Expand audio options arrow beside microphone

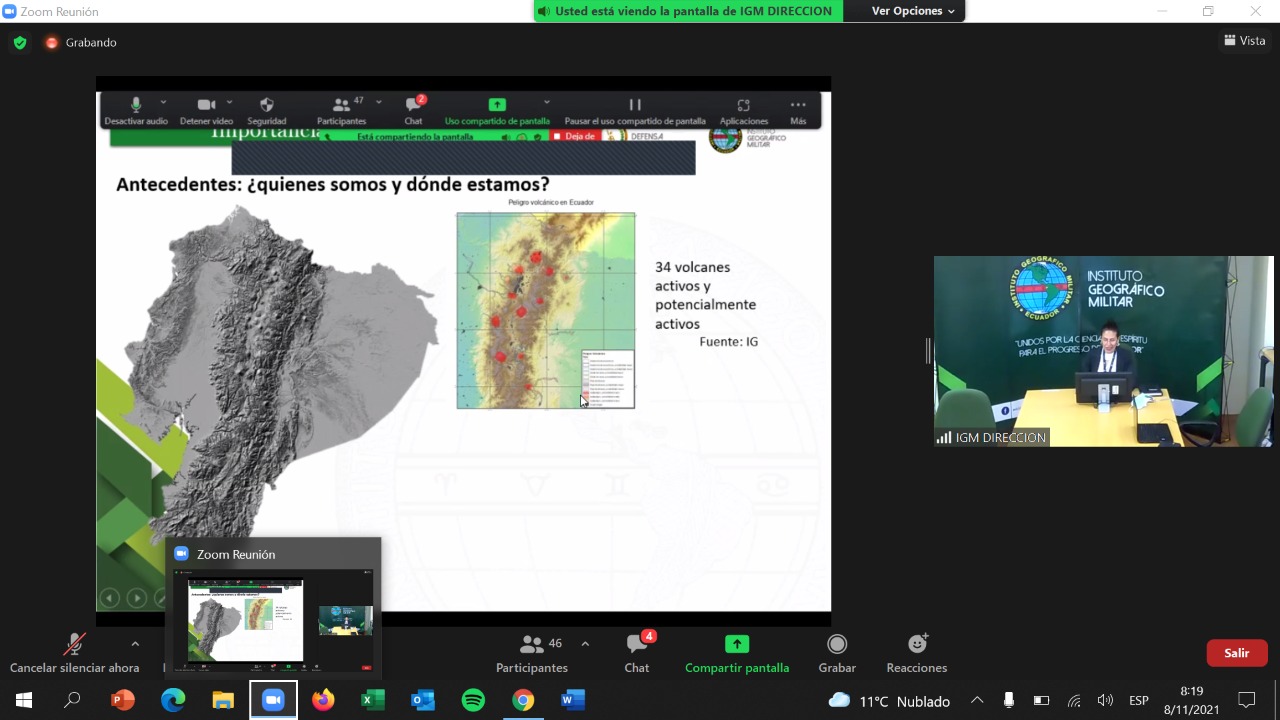[x=135, y=644]
